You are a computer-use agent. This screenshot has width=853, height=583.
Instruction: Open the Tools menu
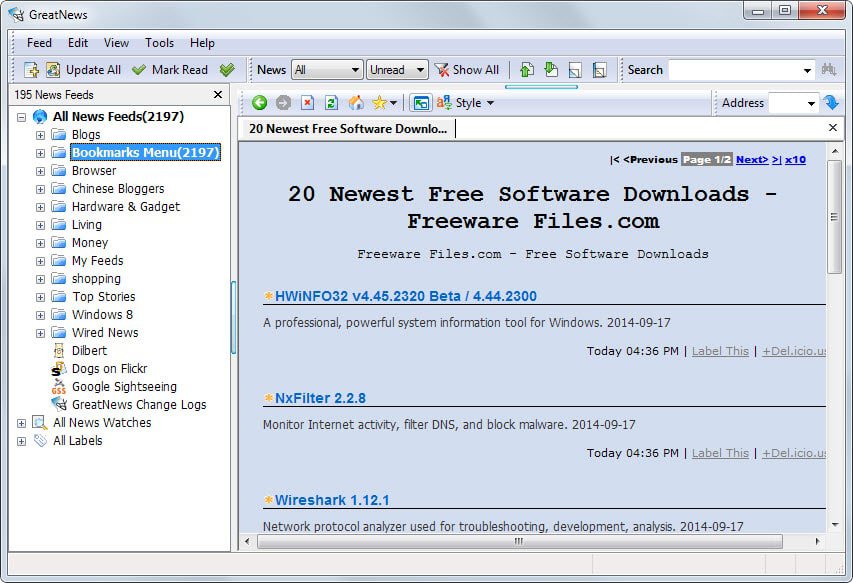159,43
